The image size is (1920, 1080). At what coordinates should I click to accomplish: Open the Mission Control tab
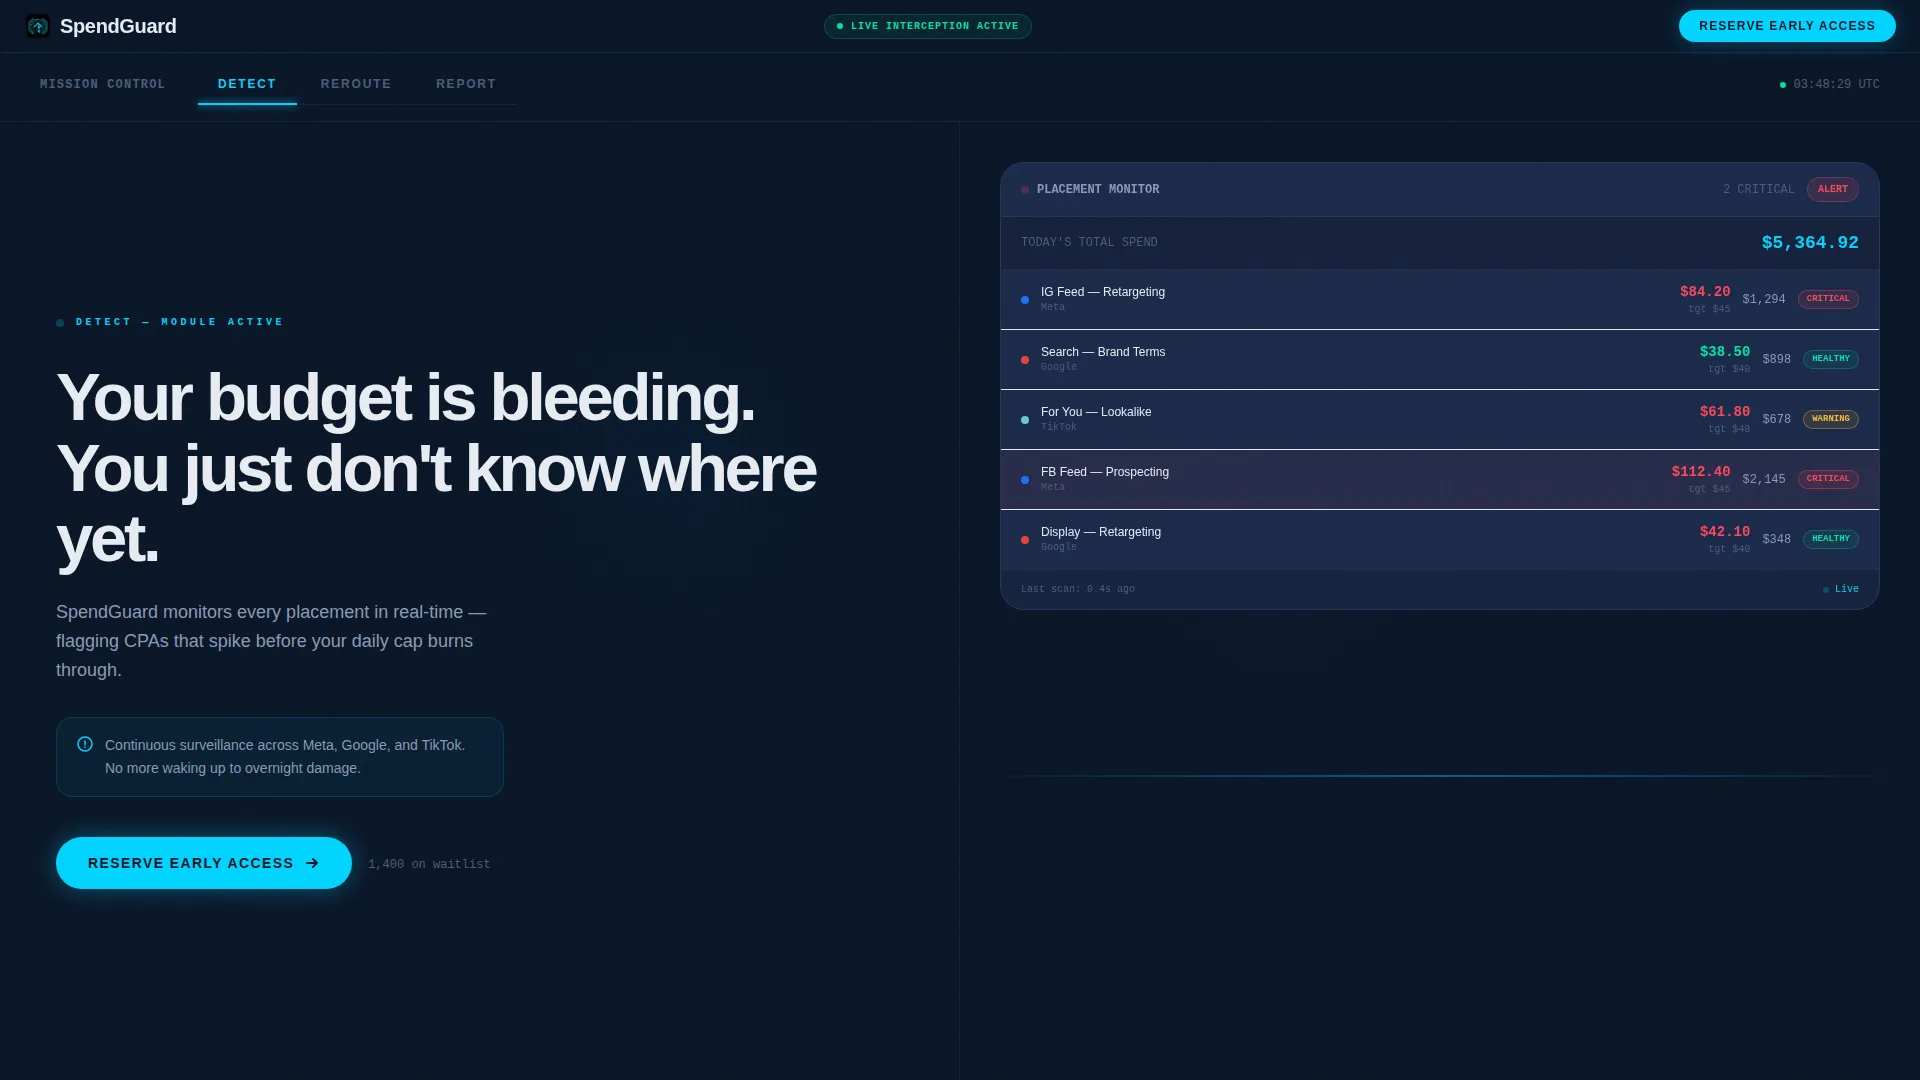102,84
